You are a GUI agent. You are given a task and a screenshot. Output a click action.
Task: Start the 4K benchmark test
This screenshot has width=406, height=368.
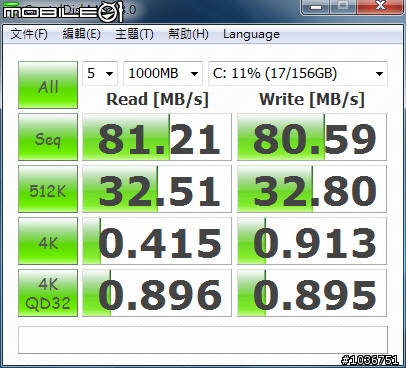[48, 241]
